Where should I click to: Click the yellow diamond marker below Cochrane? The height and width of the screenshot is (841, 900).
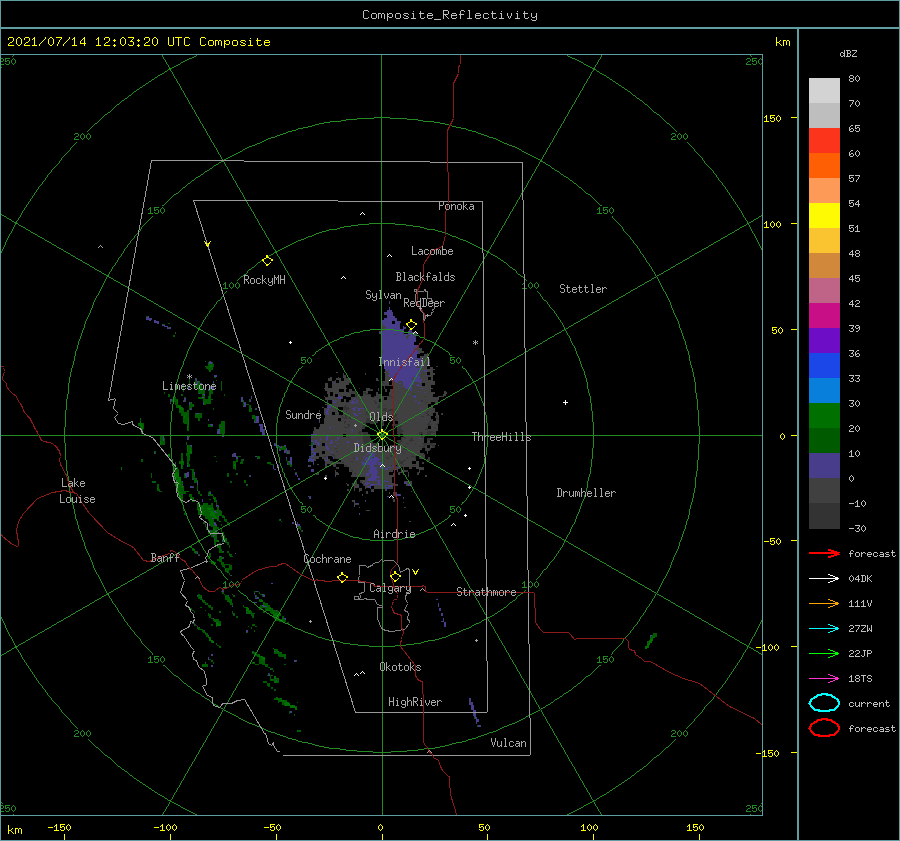(343, 578)
